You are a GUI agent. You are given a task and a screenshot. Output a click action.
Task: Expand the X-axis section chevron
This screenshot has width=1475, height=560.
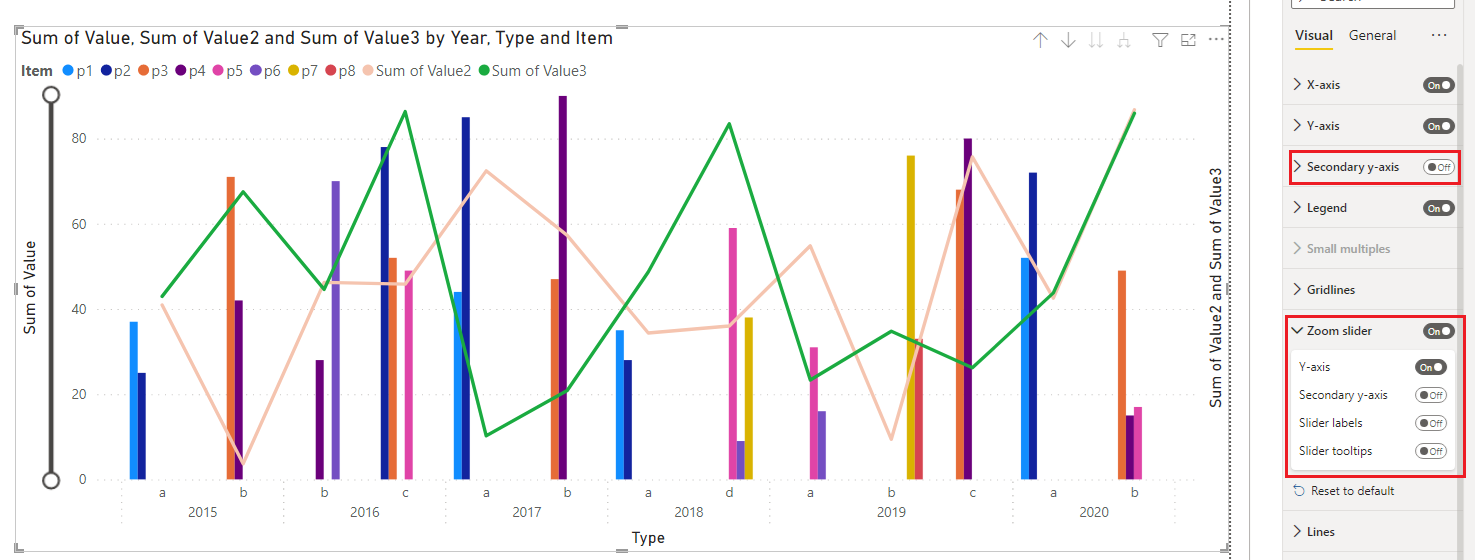(x=1298, y=85)
